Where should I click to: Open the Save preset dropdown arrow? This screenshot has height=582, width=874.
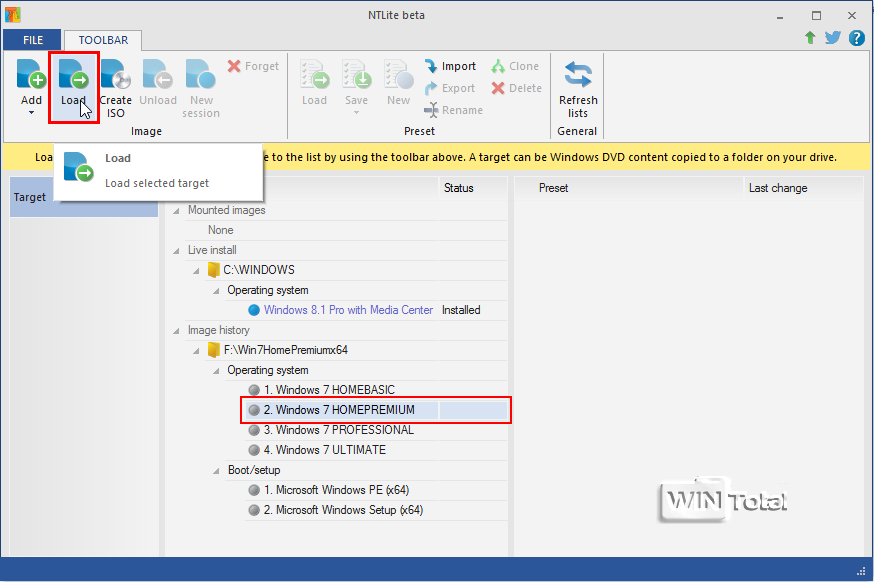tap(356, 113)
